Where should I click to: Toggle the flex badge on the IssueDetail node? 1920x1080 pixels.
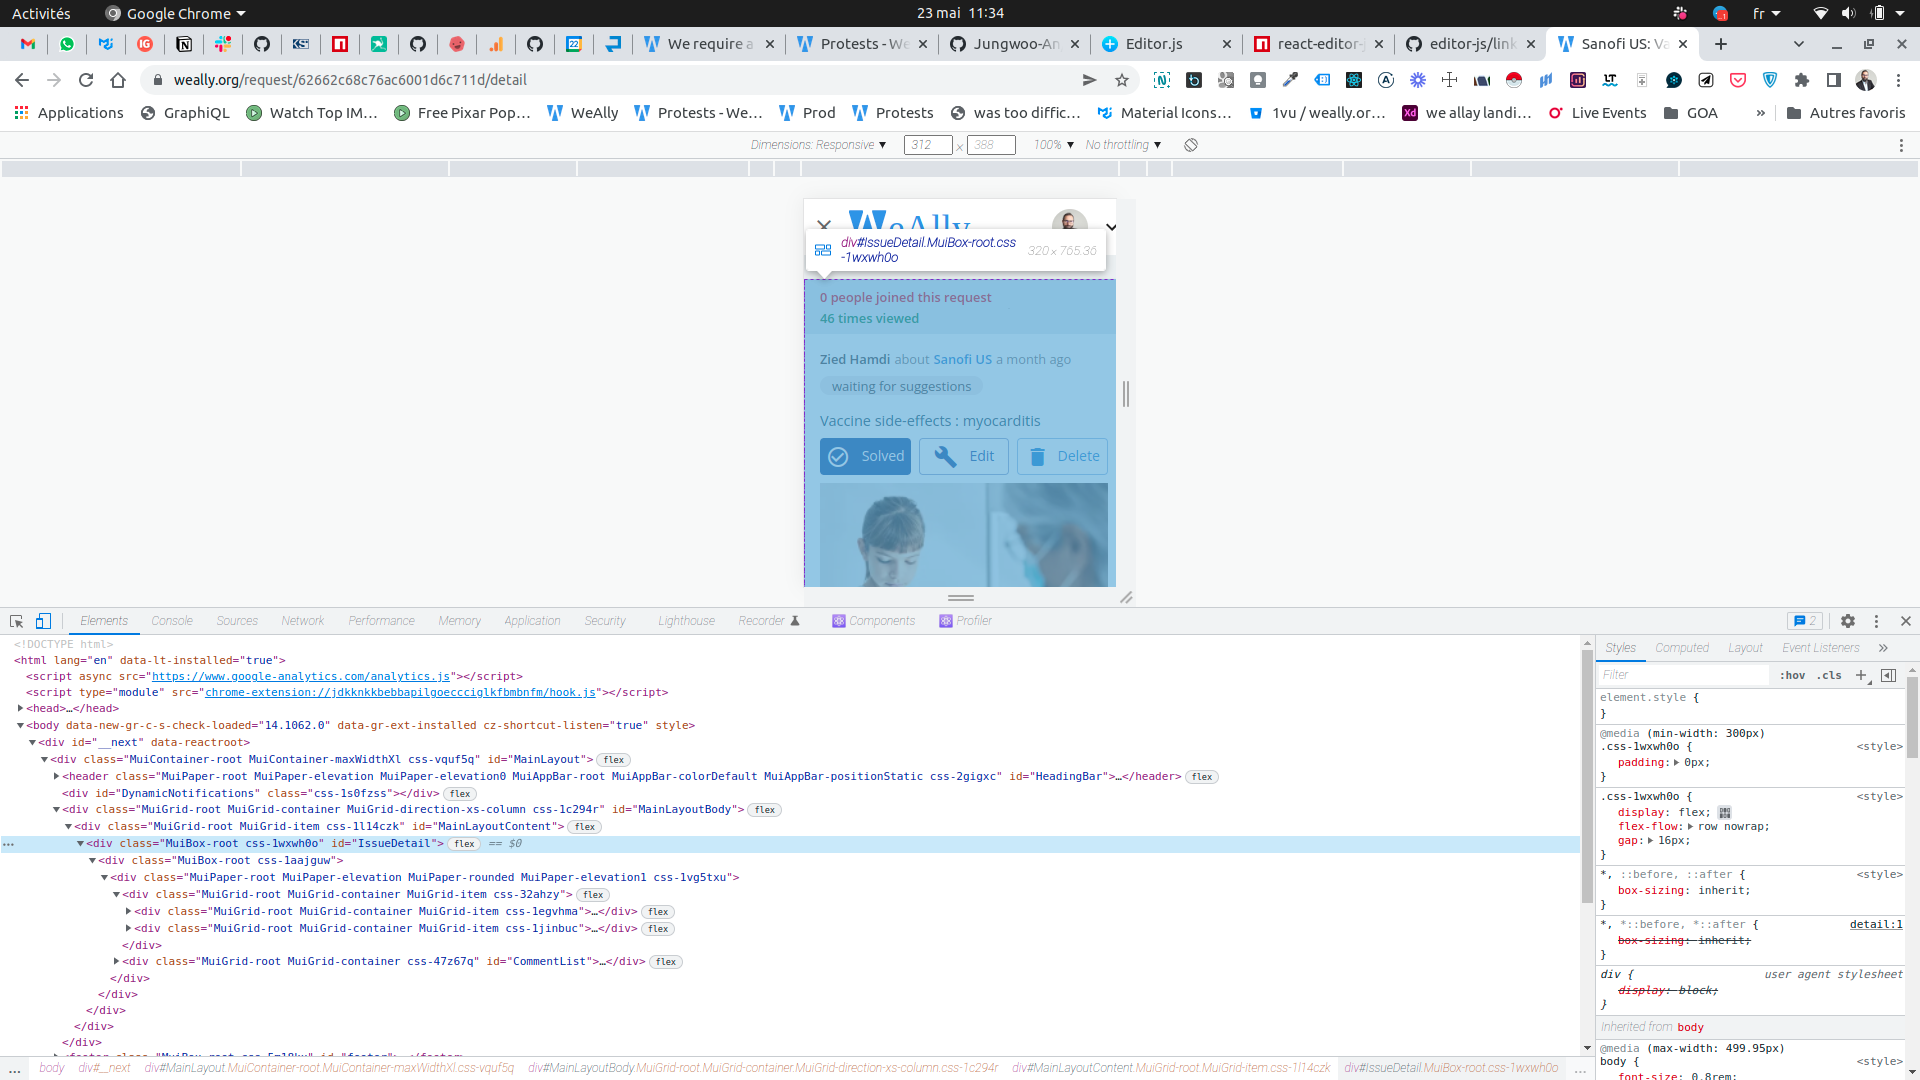464,844
